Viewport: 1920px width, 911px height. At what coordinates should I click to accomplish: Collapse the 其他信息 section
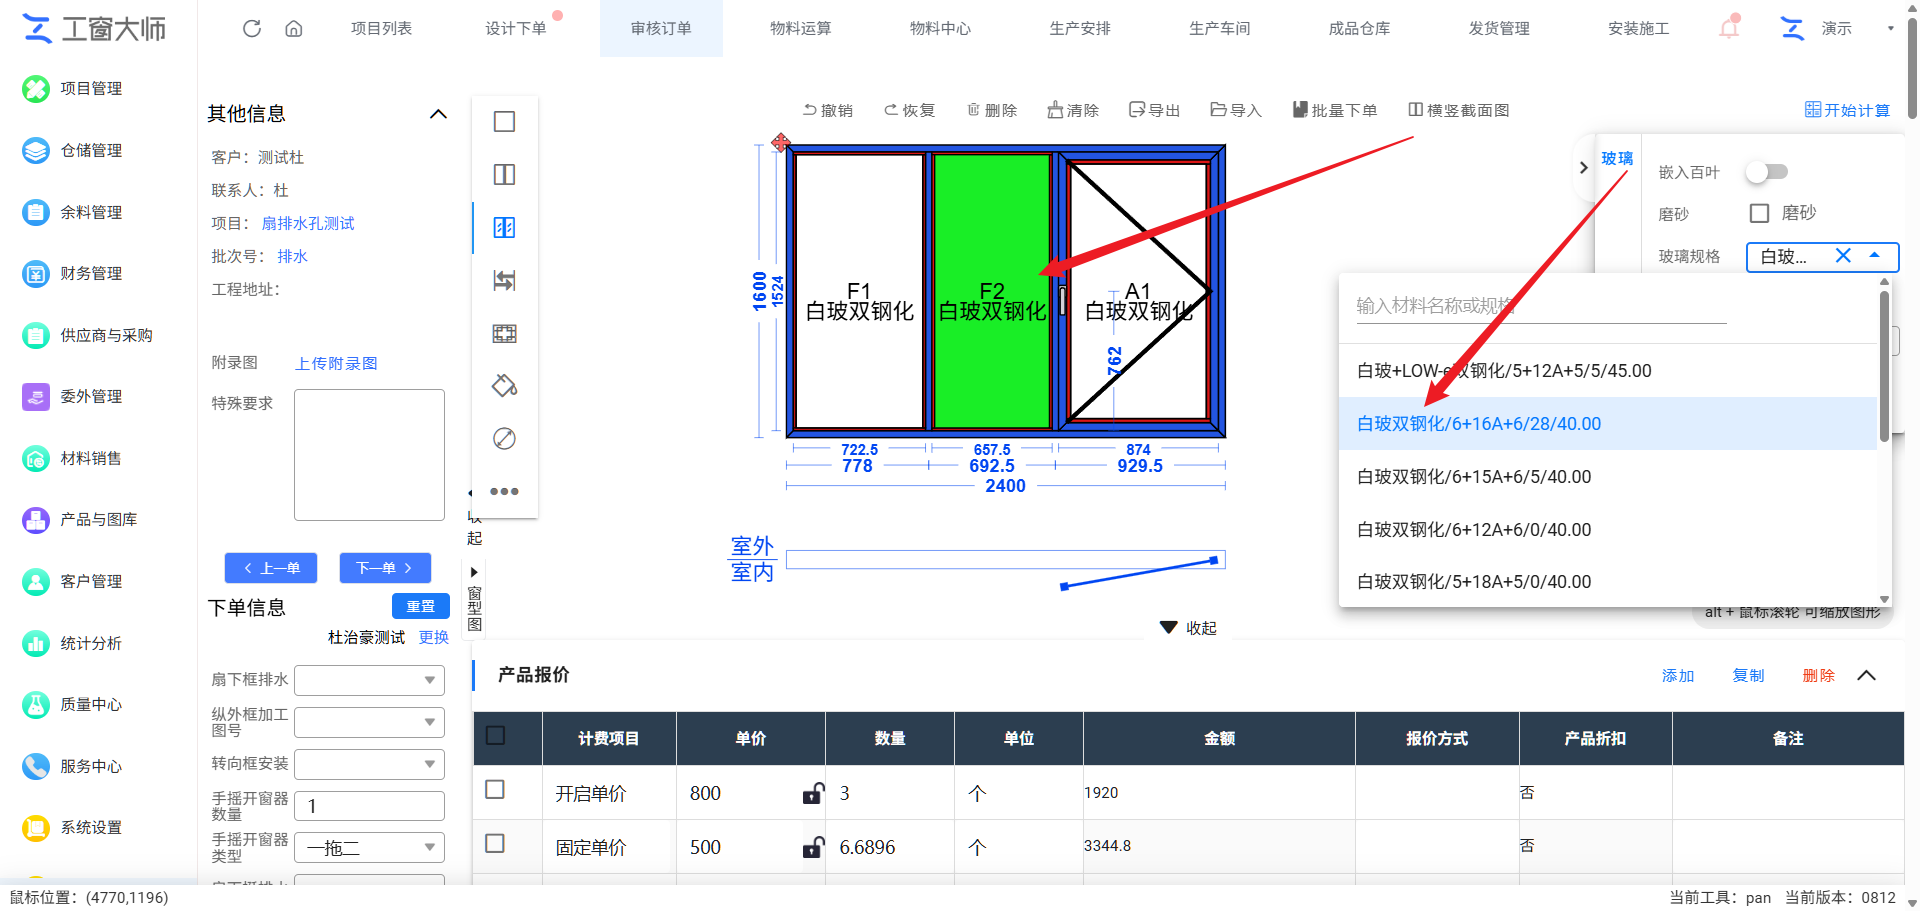point(438,114)
